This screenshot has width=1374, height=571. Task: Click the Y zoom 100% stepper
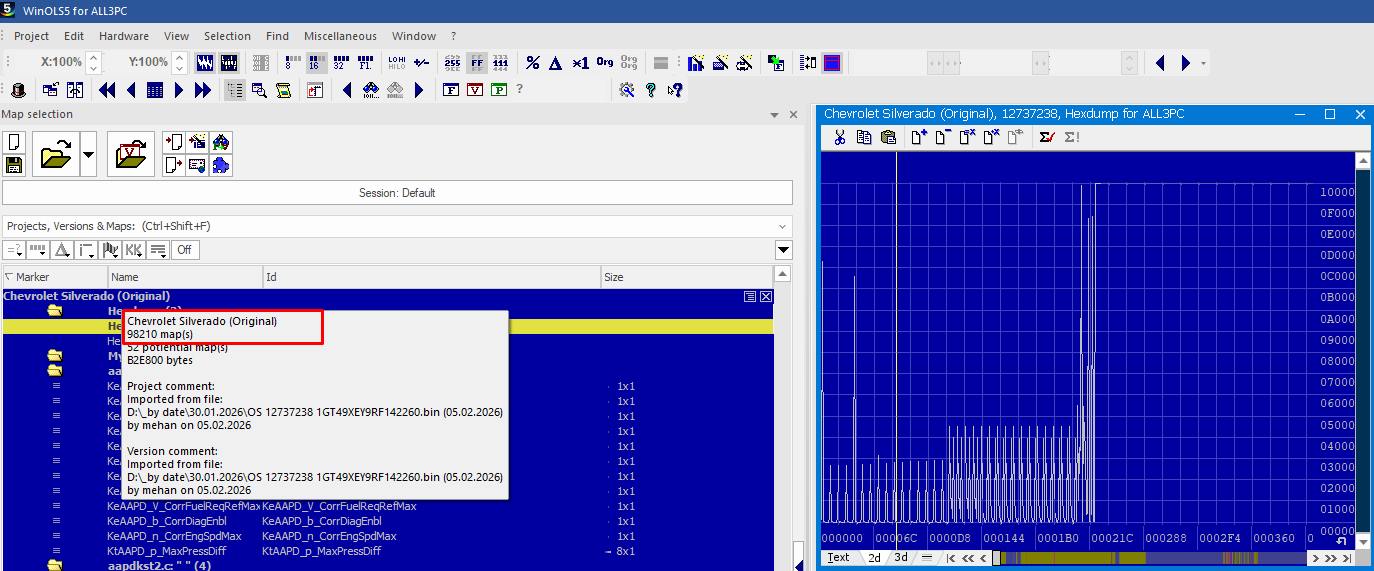click(180, 63)
